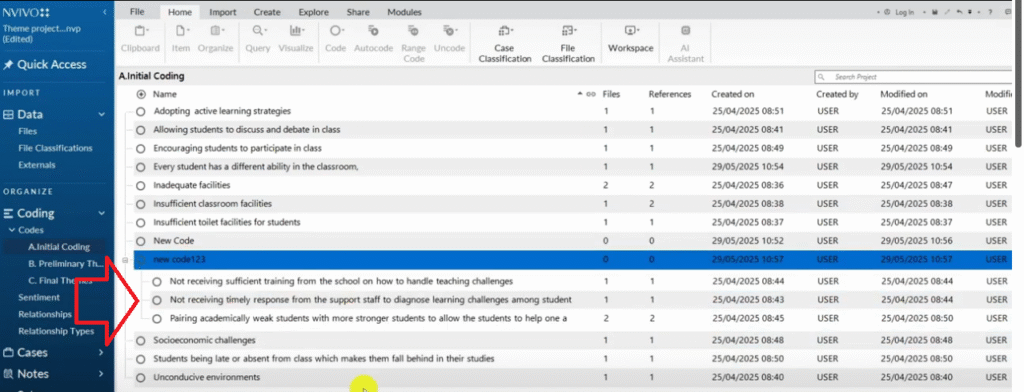Click the code circle for Socioeconomic challenges
This screenshot has height=392, width=1024.
tap(140, 340)
